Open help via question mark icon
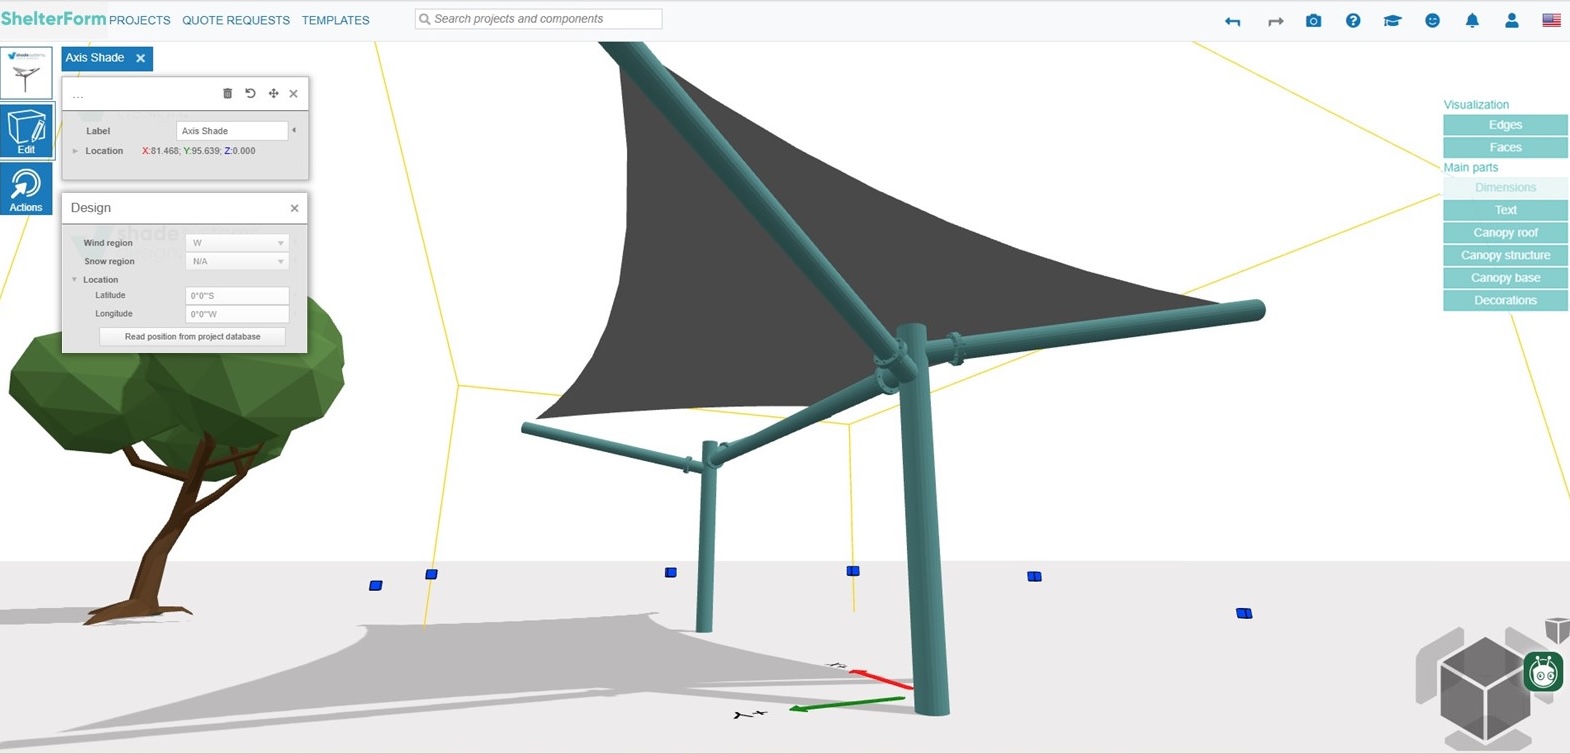The width and height of the screenshot is (1570, 754). point(1353,21)
